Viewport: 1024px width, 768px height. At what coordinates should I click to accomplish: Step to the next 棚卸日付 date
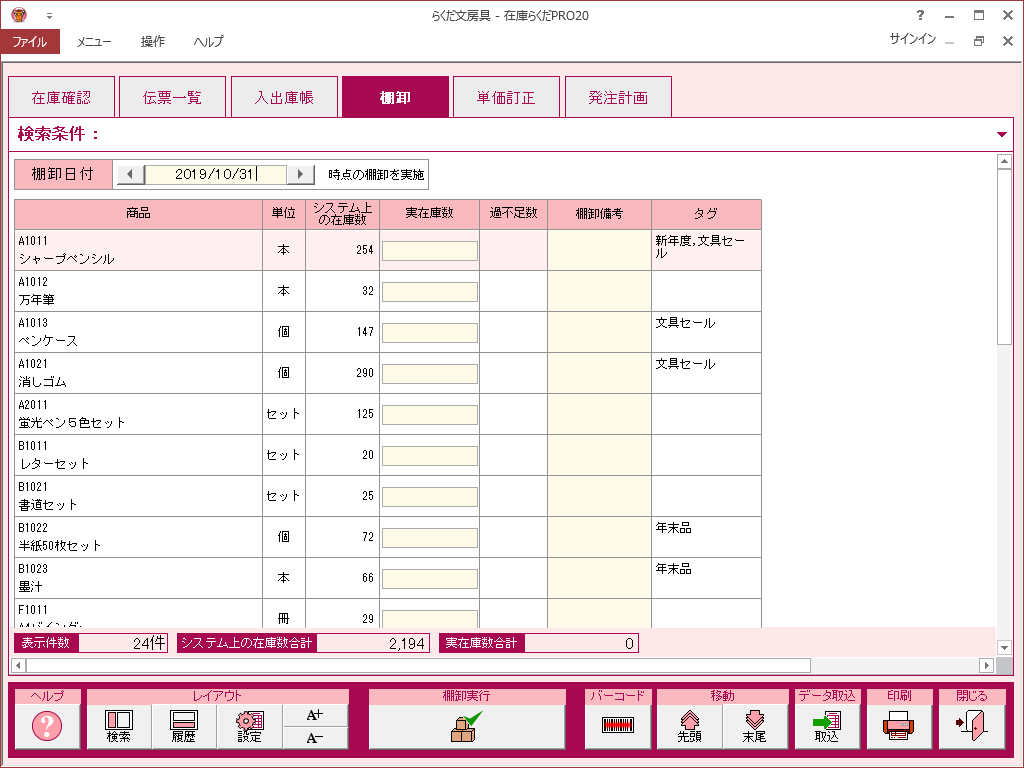300,174
